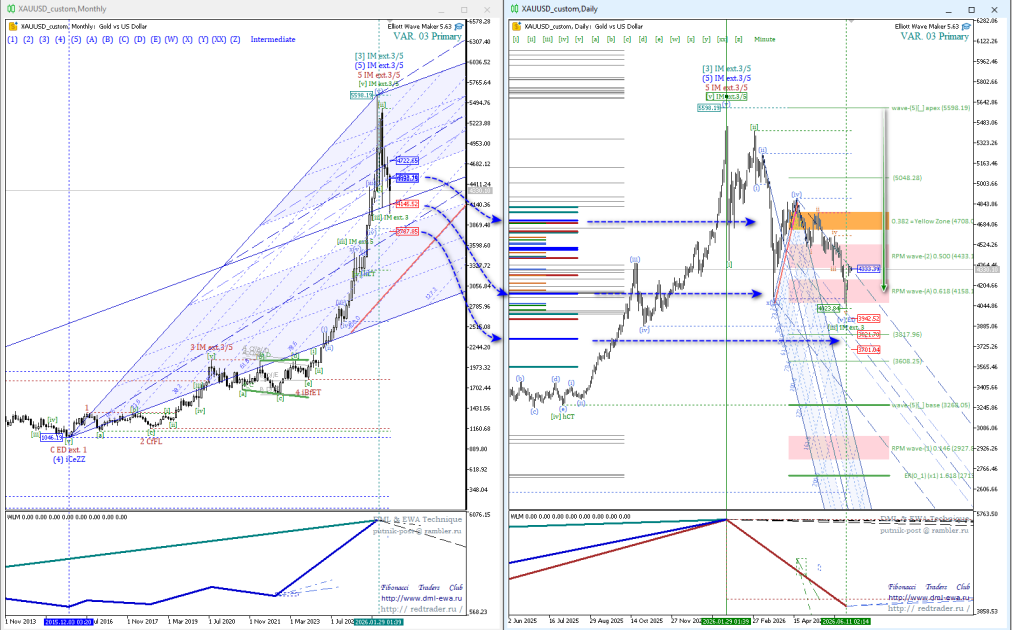Pick wave label (B) in Monthly chart
The width and height of the screenshot is (1012, 630).
[x=108, y=39]
